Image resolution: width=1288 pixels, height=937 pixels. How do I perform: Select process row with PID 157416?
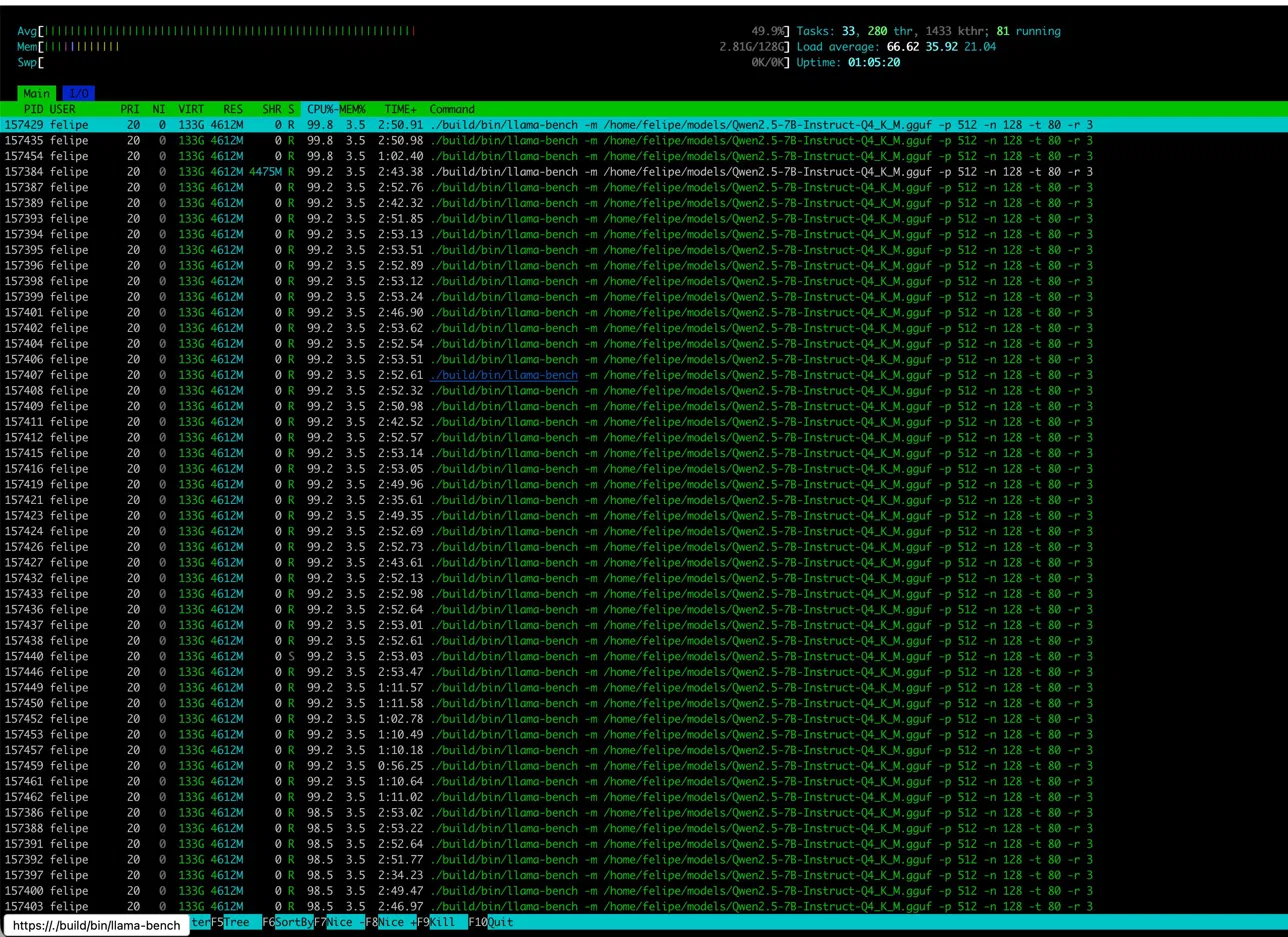(644, 469)
